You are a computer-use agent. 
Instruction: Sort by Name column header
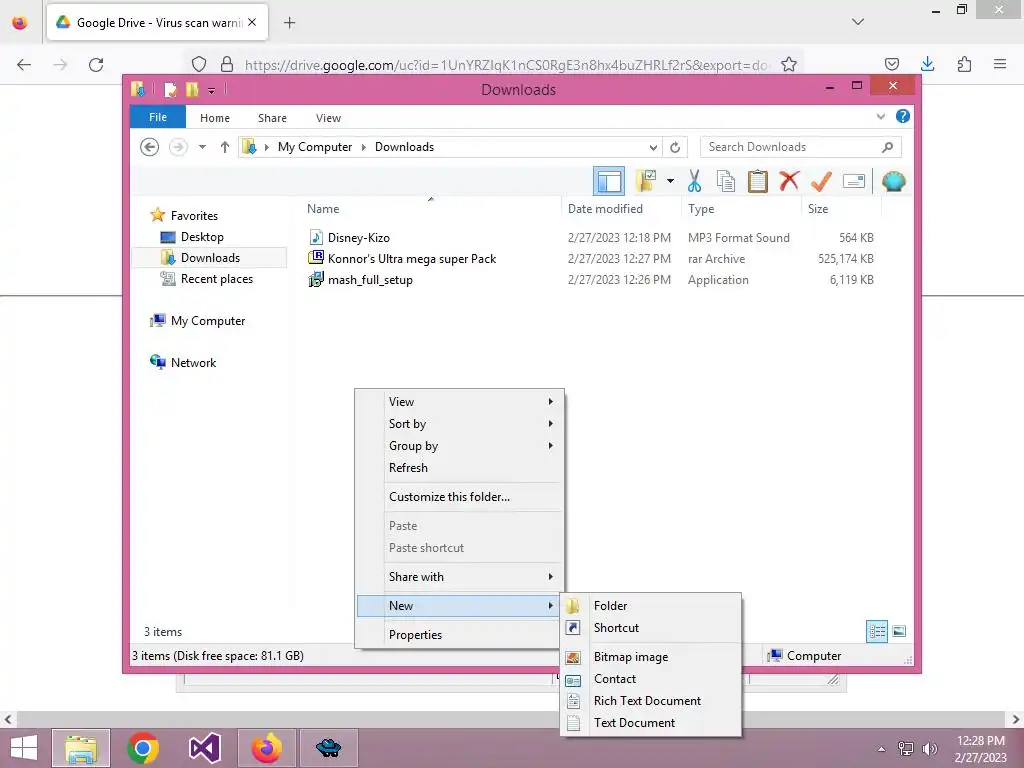[x=323, y=208]
